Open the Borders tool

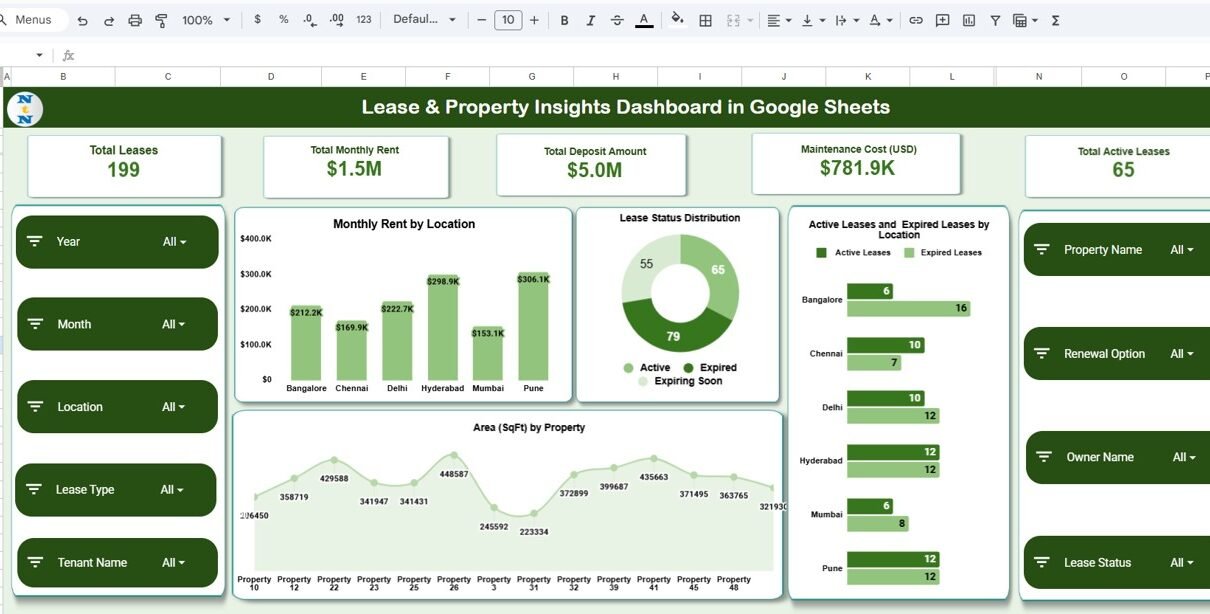705,20
